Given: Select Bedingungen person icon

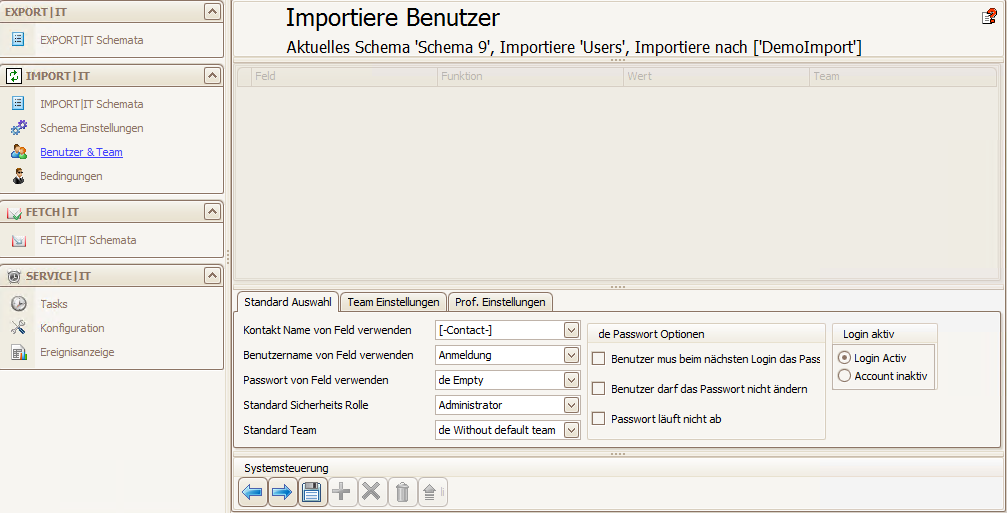Looking at the screenshot, I should [19, 175].
